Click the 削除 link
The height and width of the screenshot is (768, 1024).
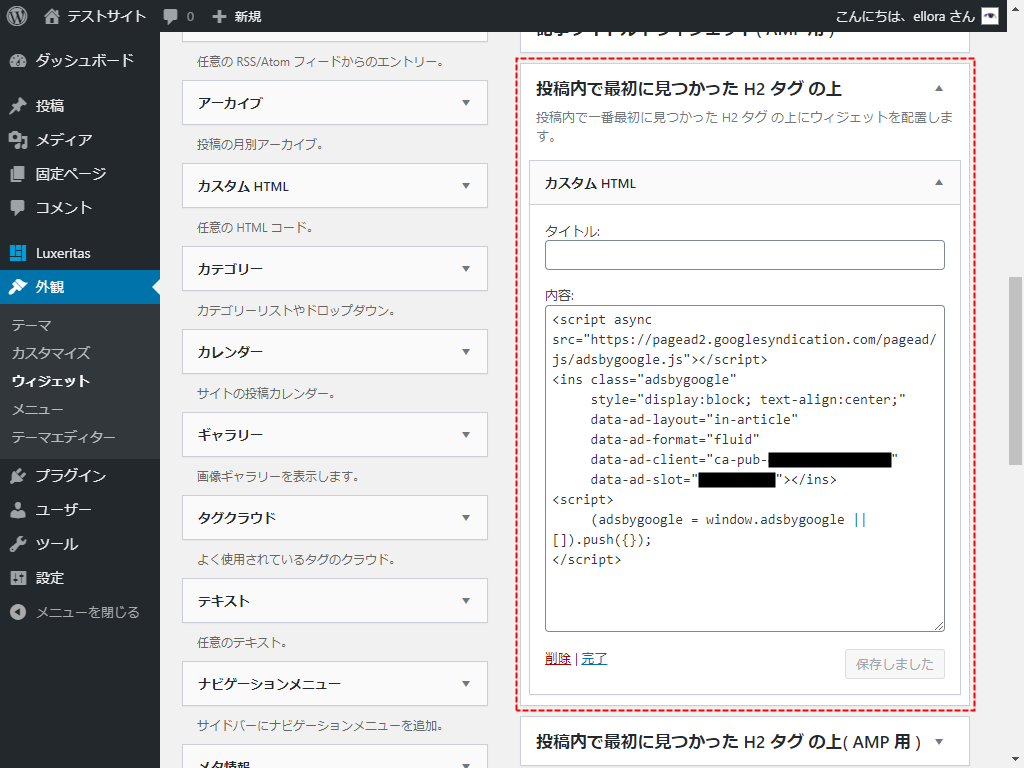point(558,659)
